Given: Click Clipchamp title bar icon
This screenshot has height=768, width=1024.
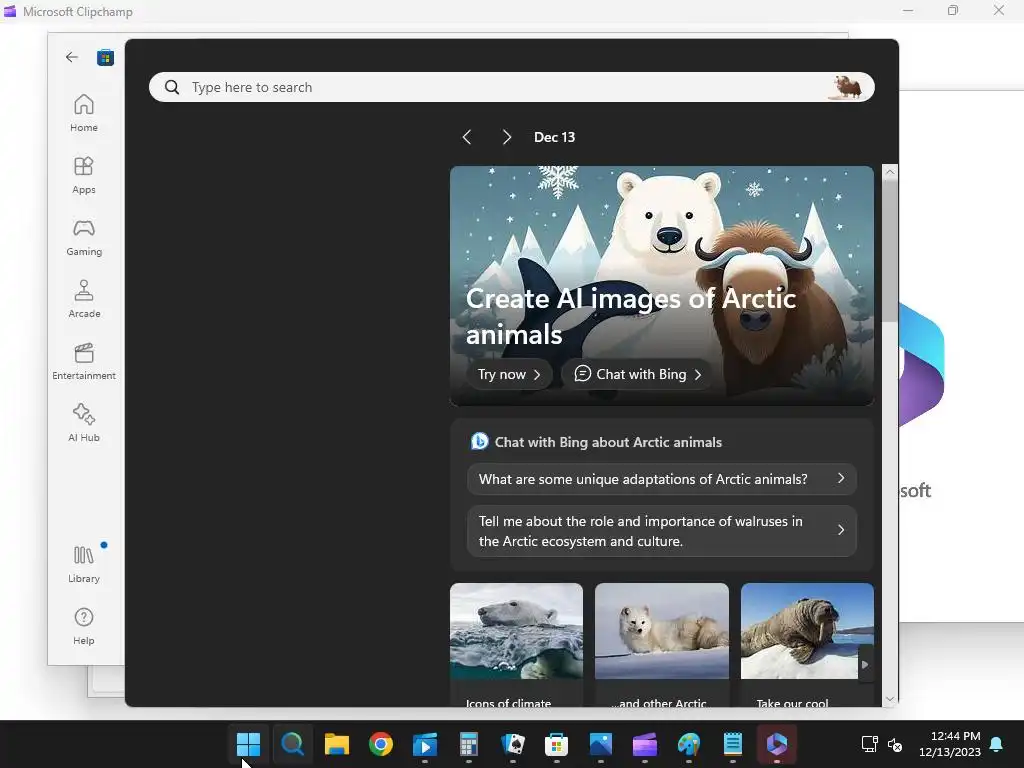Looking at the screenshot, I should point(10,11).
